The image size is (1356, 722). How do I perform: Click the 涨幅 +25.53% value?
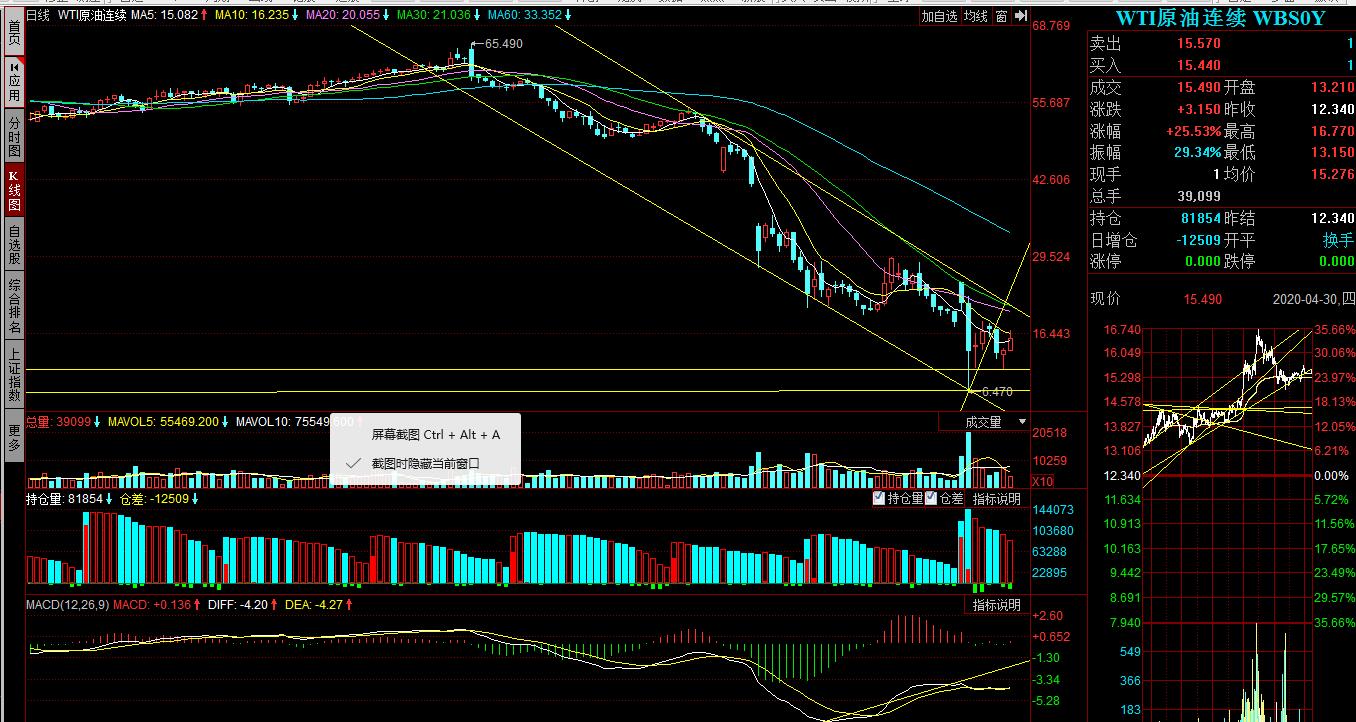tap(1194, 131)
